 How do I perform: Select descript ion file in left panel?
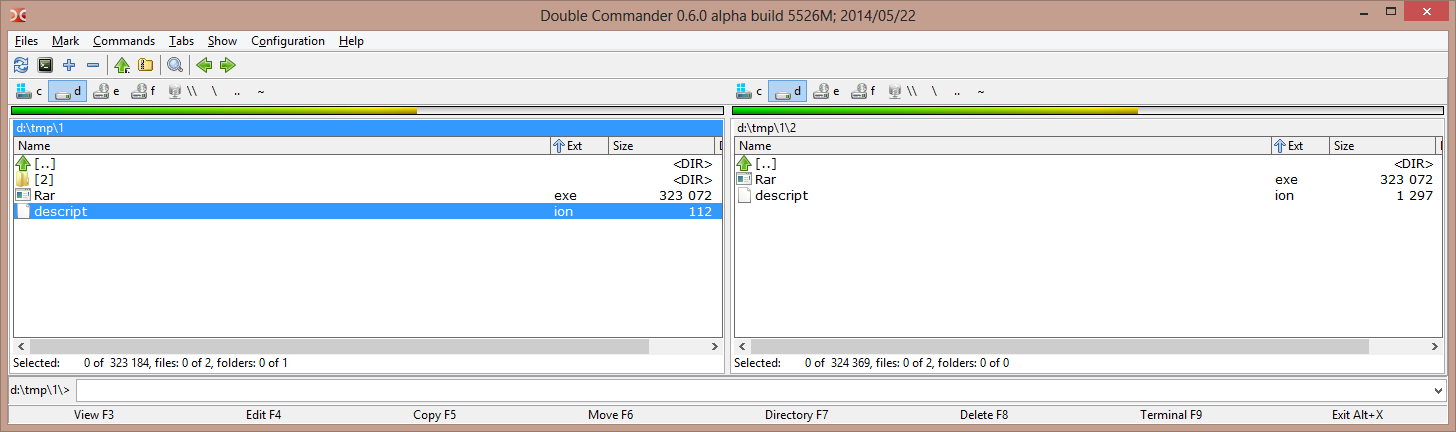[x=368, y=211]
